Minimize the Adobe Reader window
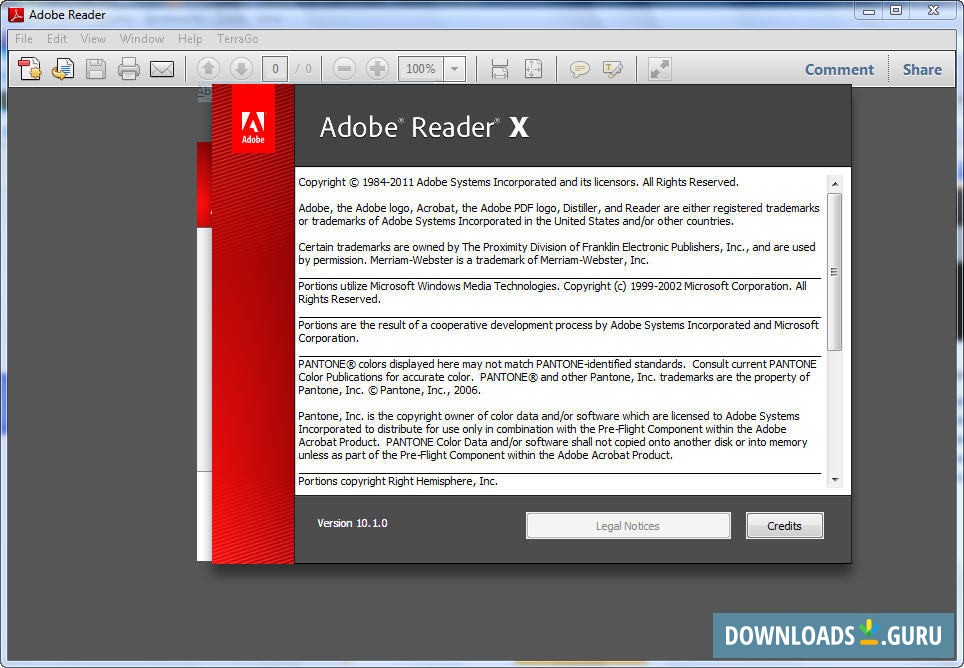 [869, 11]
